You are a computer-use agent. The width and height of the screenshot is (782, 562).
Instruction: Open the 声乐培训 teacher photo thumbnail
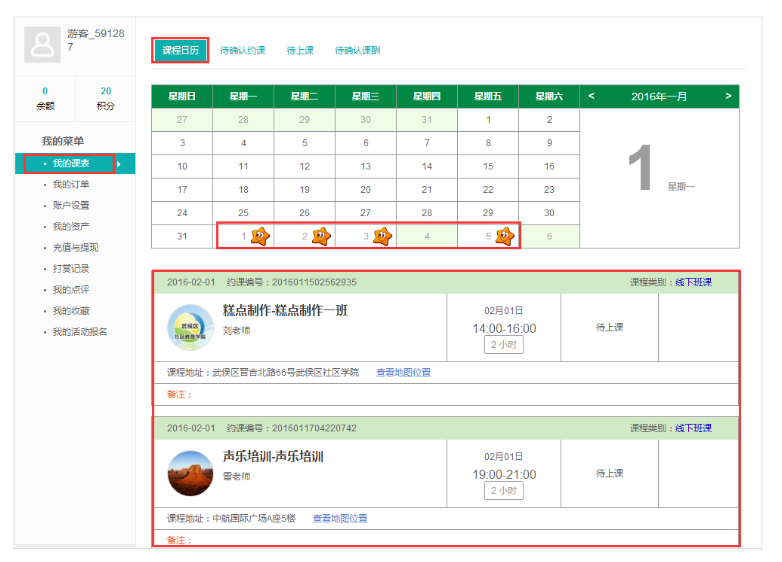tap(189, 474)
